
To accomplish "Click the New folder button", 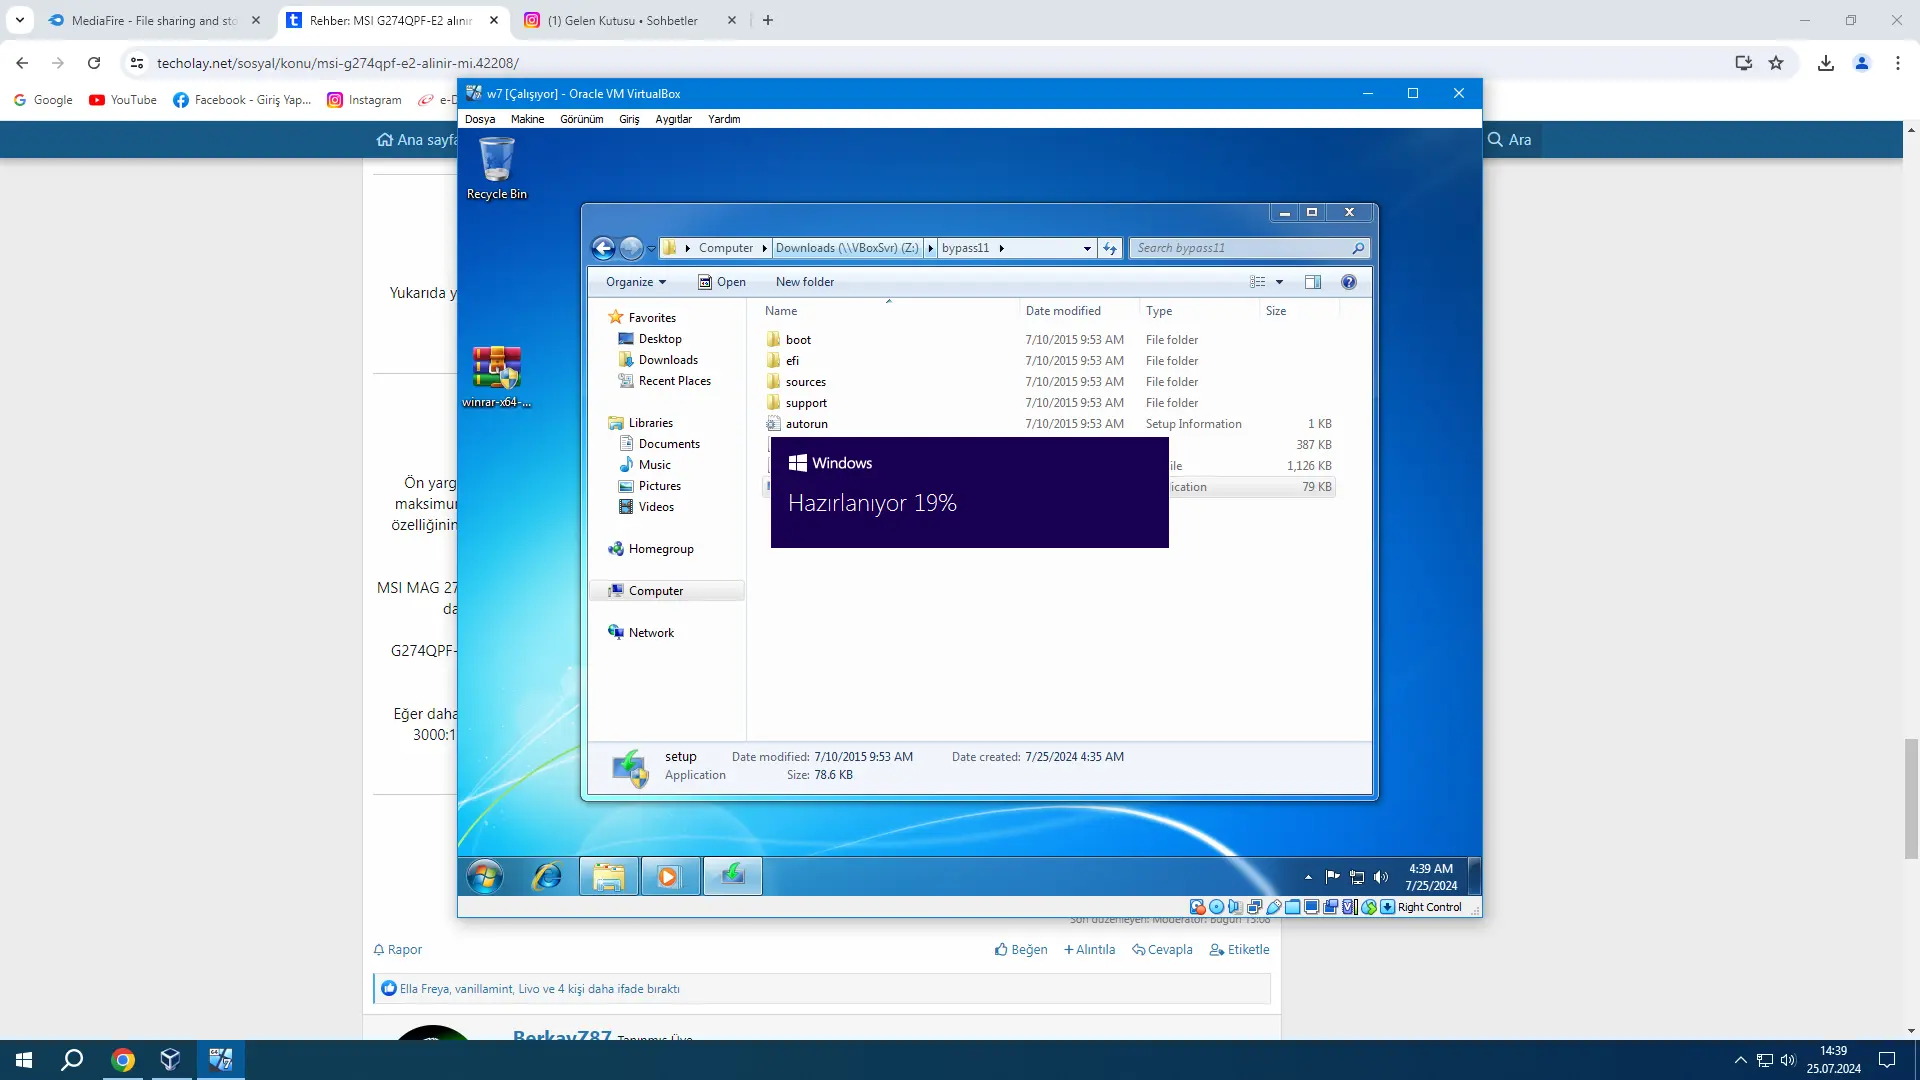I will click(804, 282).
